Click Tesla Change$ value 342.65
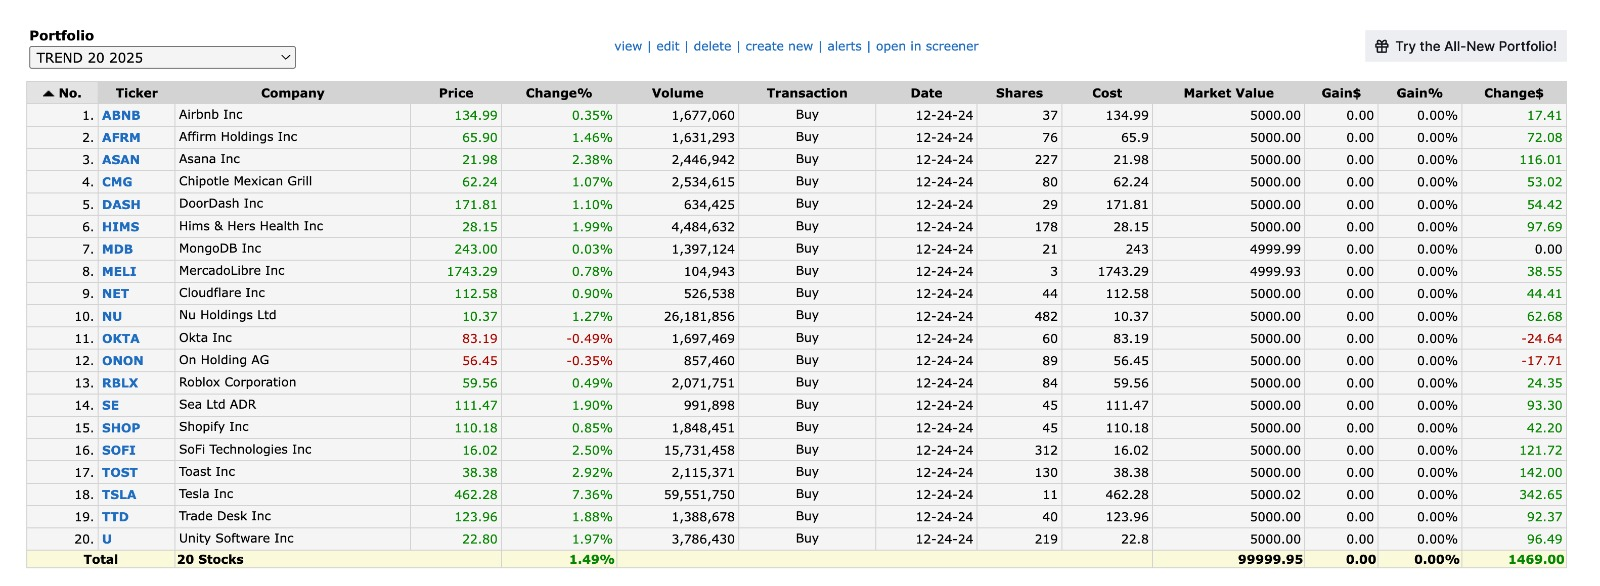Viewport: 1600px width, 586px height. [1541, 495]
